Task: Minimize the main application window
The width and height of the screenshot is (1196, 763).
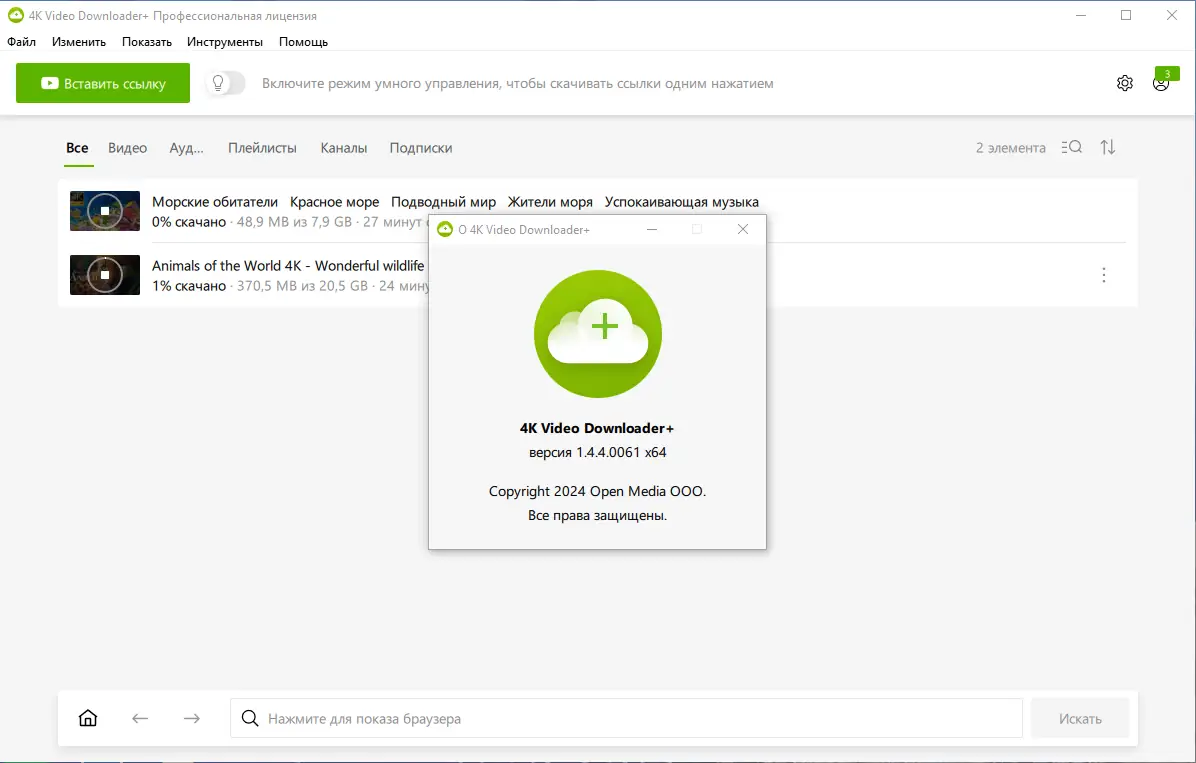Action: [1081, 15]
